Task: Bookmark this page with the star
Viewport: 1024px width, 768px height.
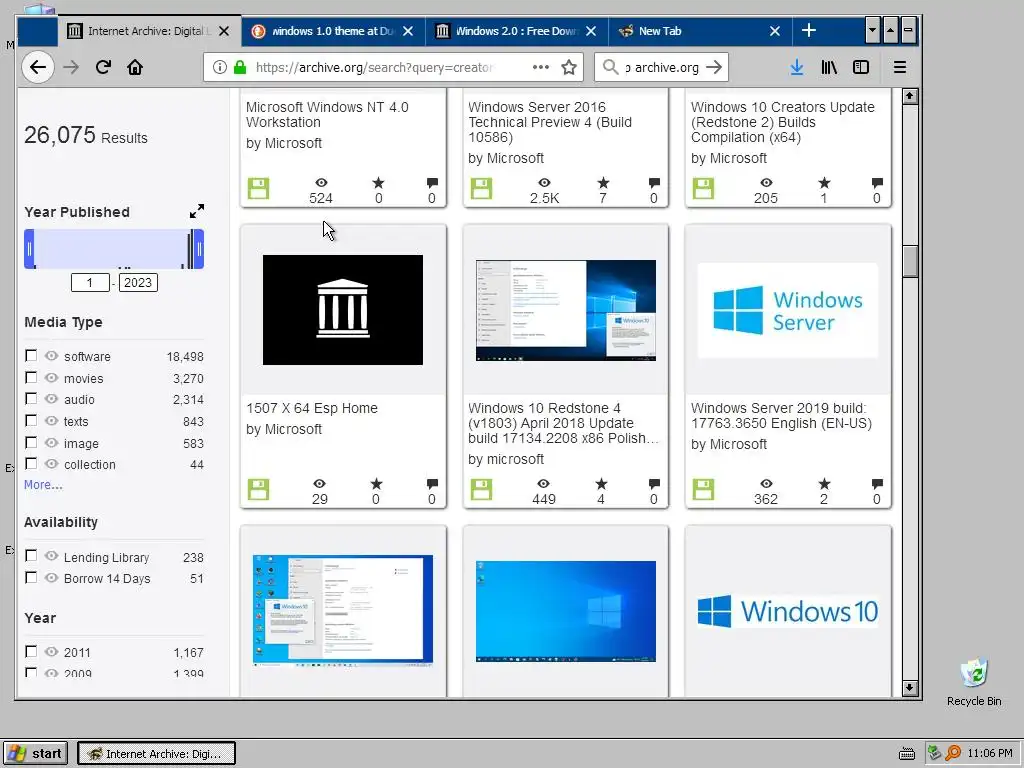Action: [x=569, y=67]
